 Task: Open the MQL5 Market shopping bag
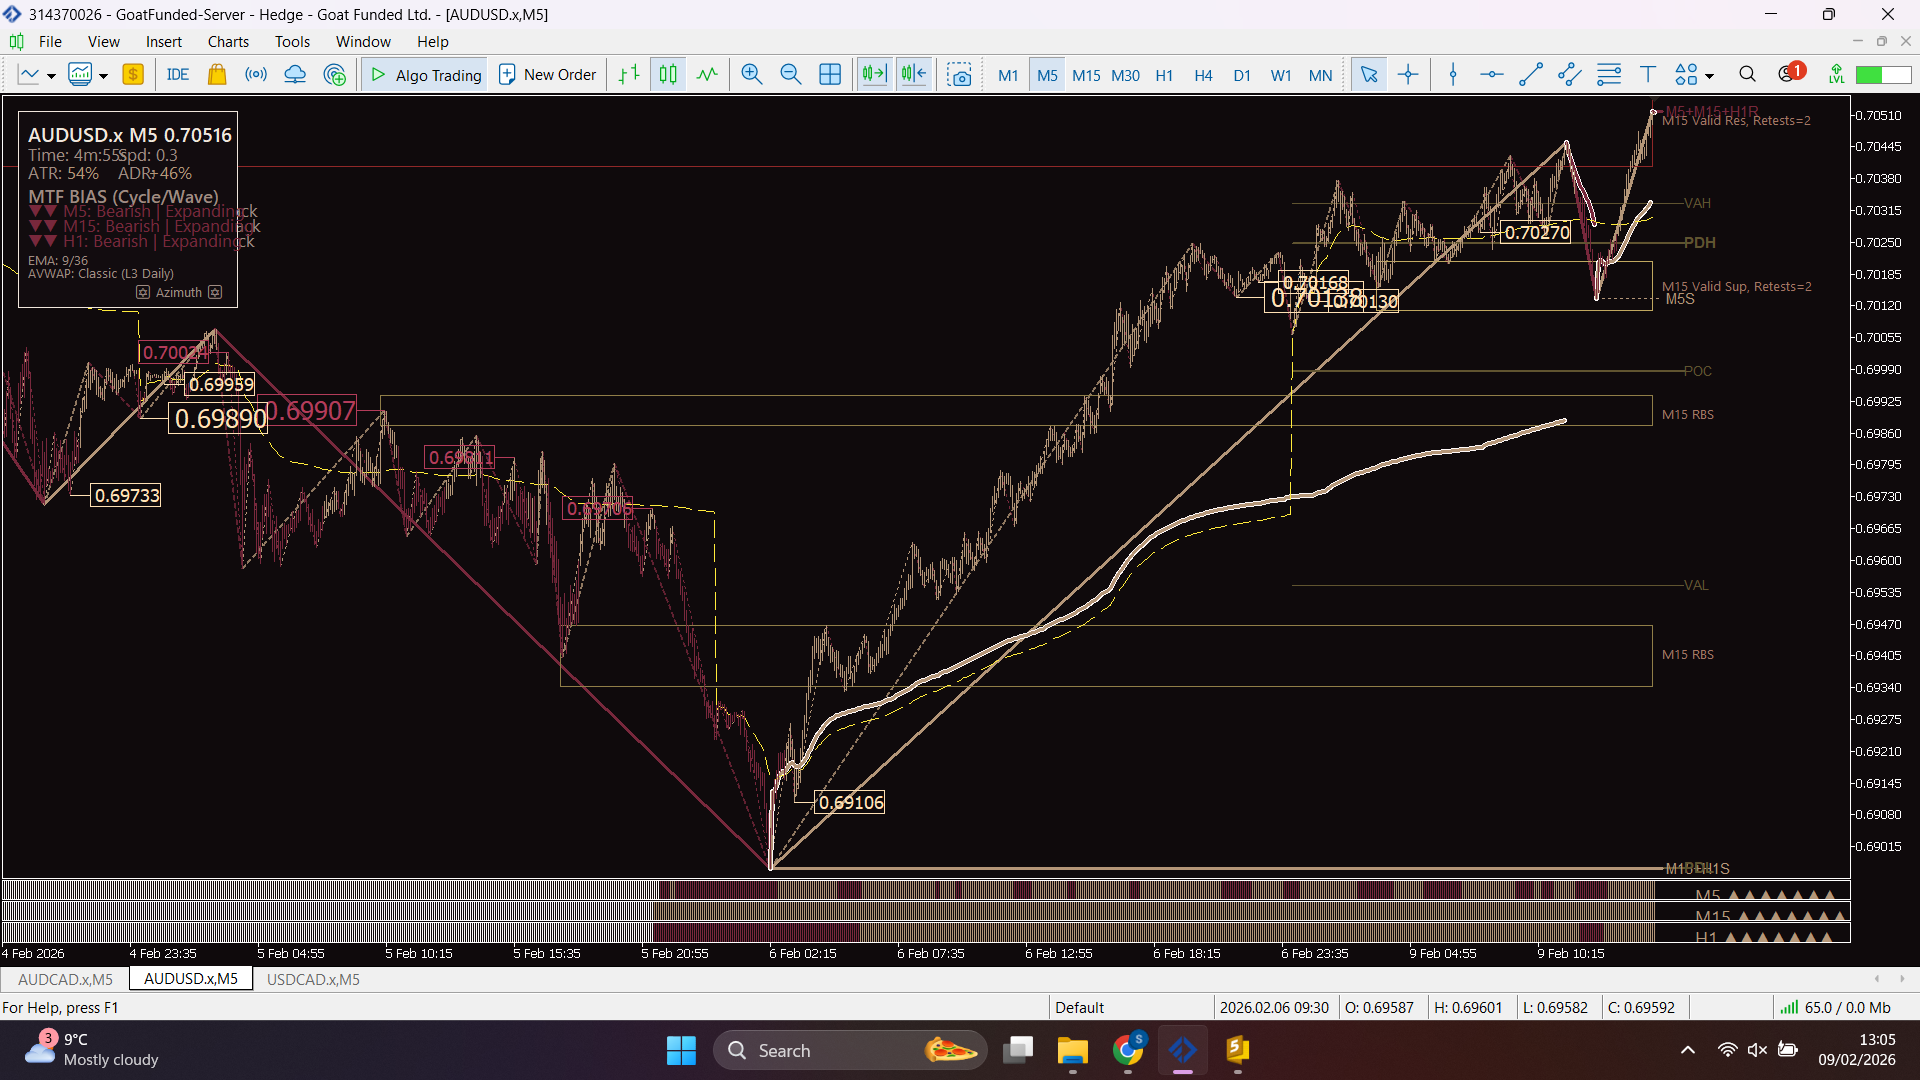[216, 75]
